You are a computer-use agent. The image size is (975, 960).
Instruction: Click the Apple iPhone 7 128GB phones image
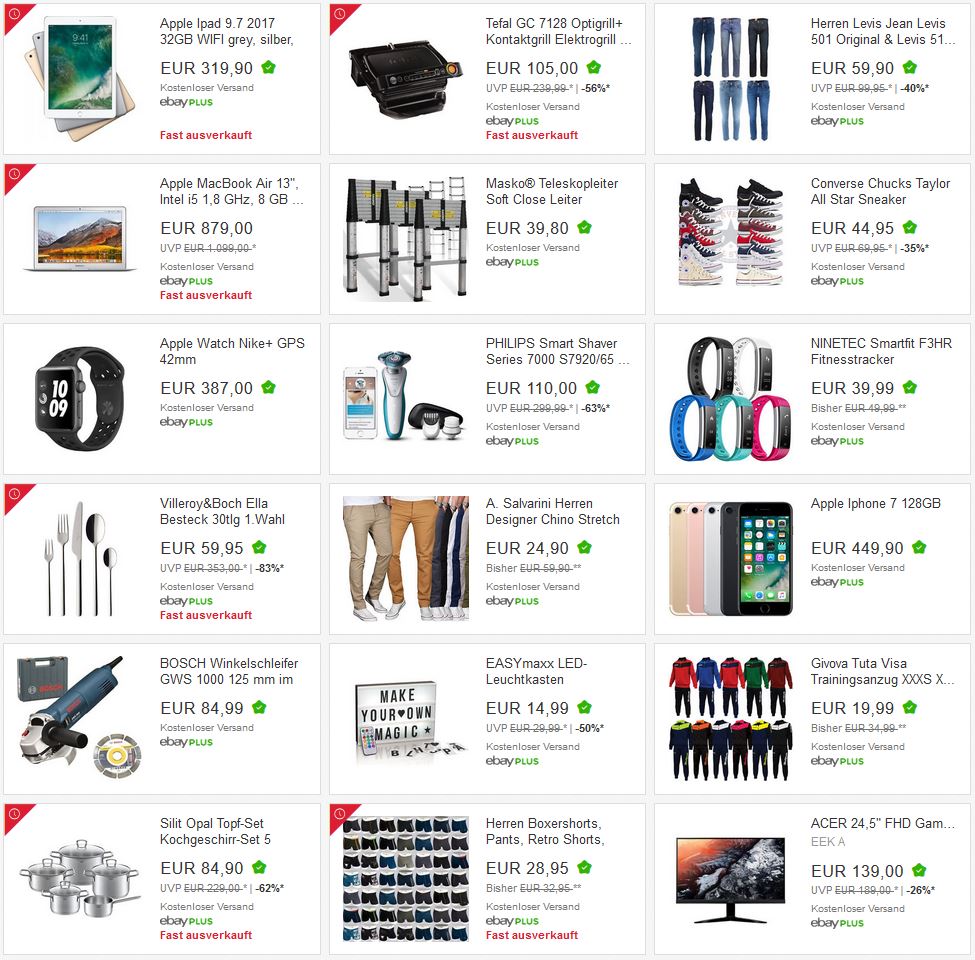[731, 559]
